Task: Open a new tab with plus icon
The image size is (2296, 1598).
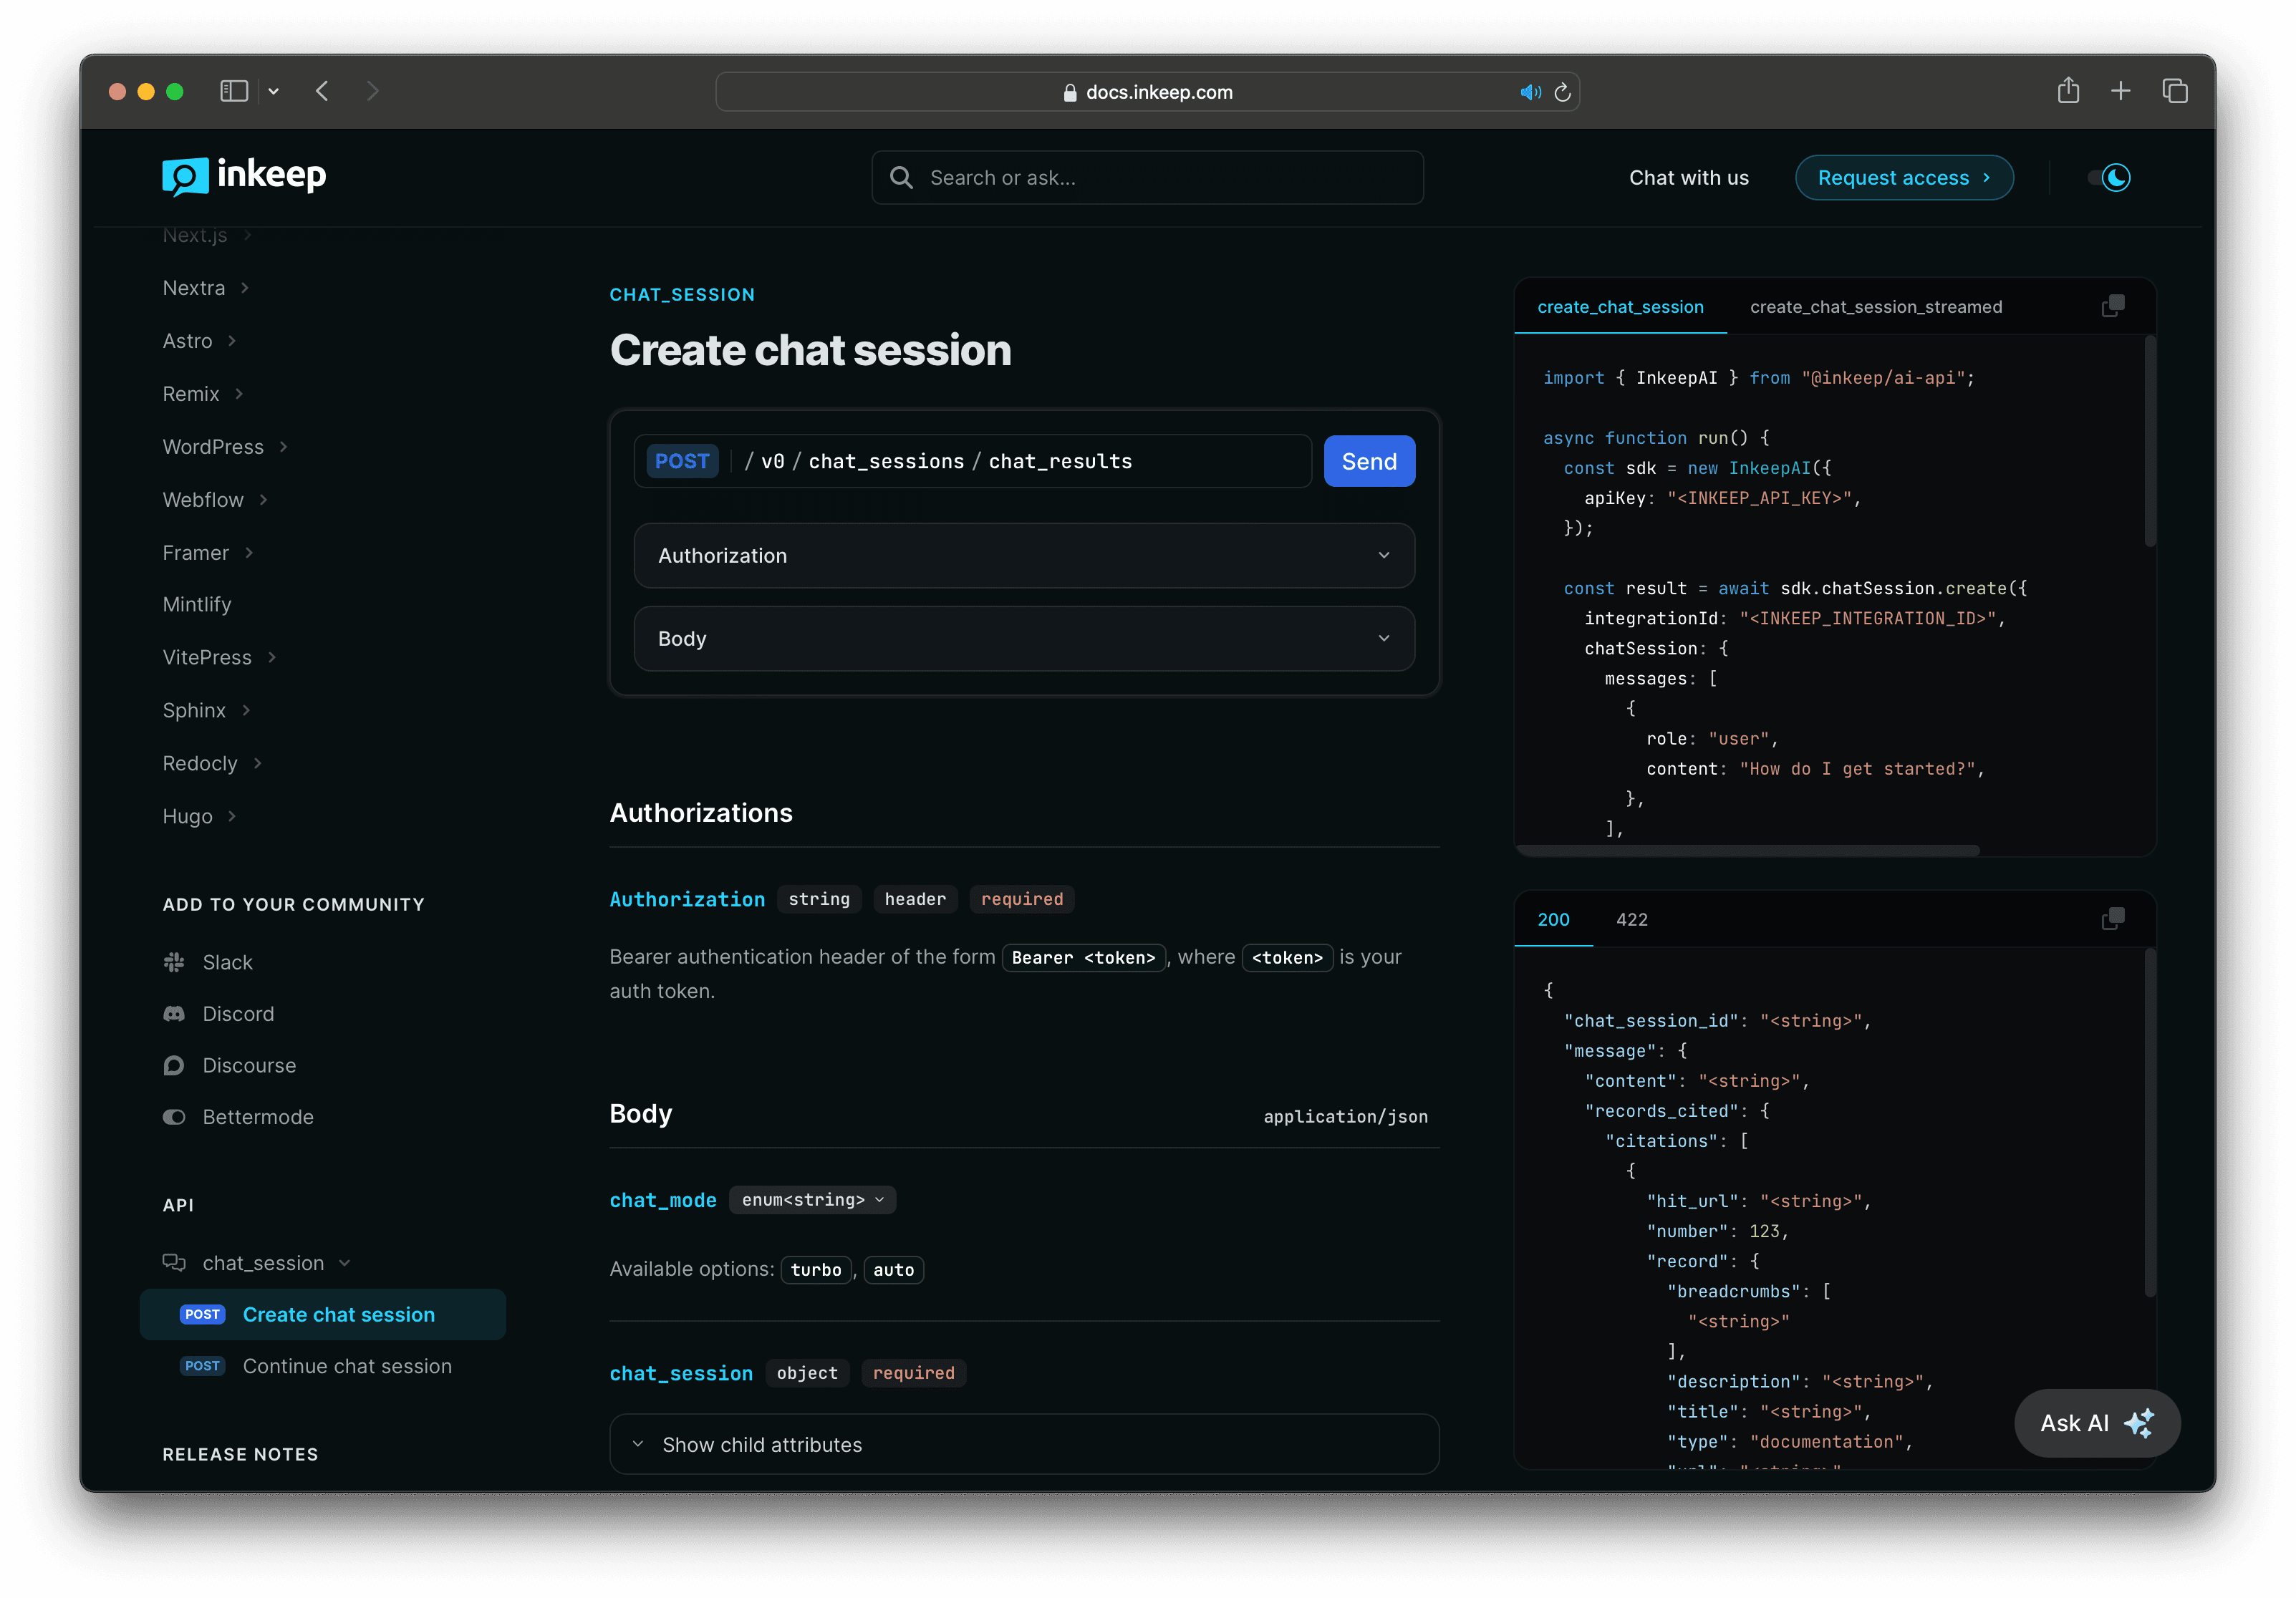Action: [x=2120, y=92]
